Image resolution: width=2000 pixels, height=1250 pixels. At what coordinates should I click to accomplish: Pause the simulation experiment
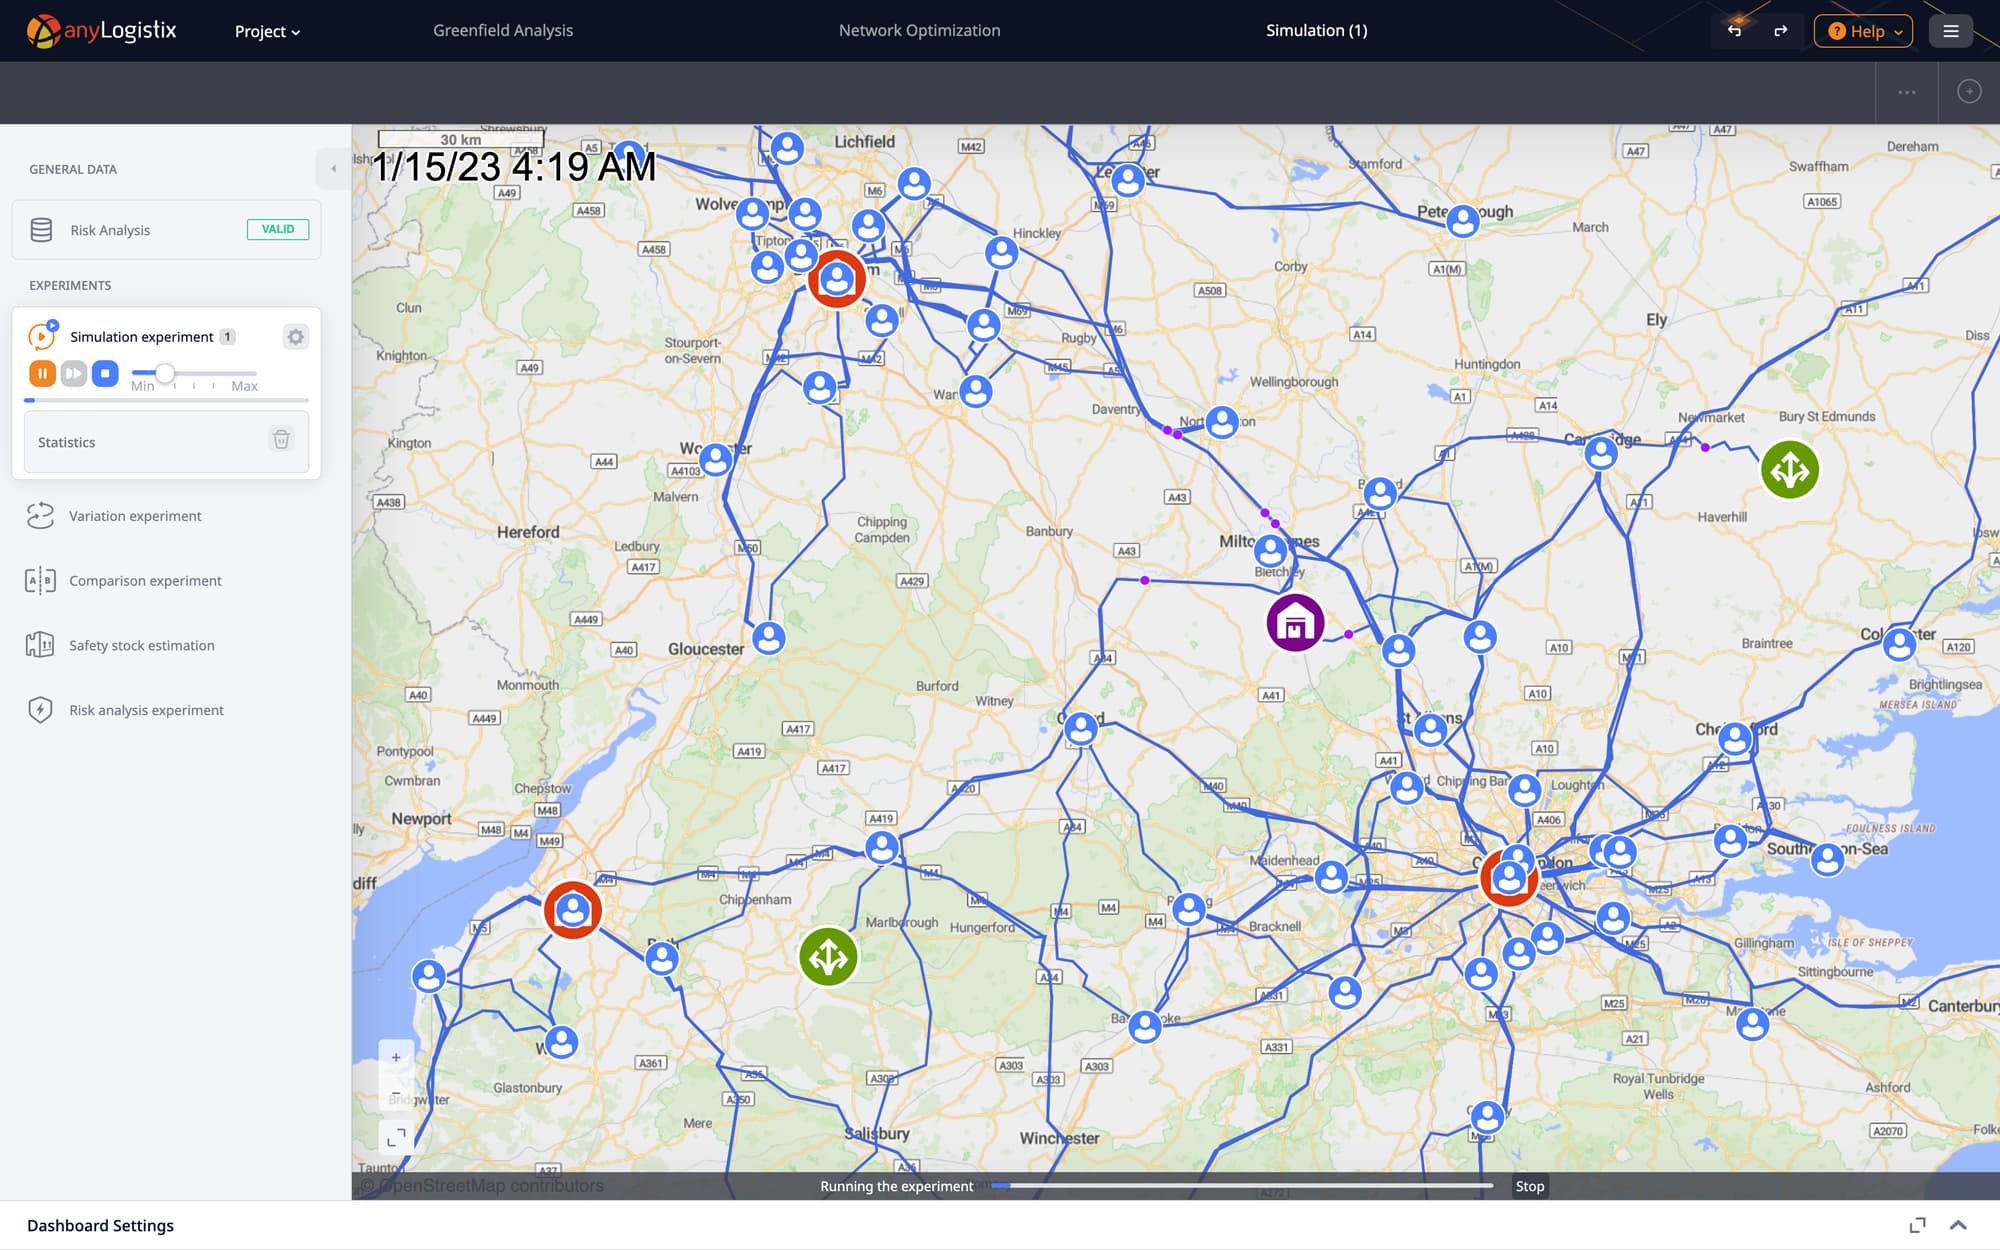click(42, 373)
